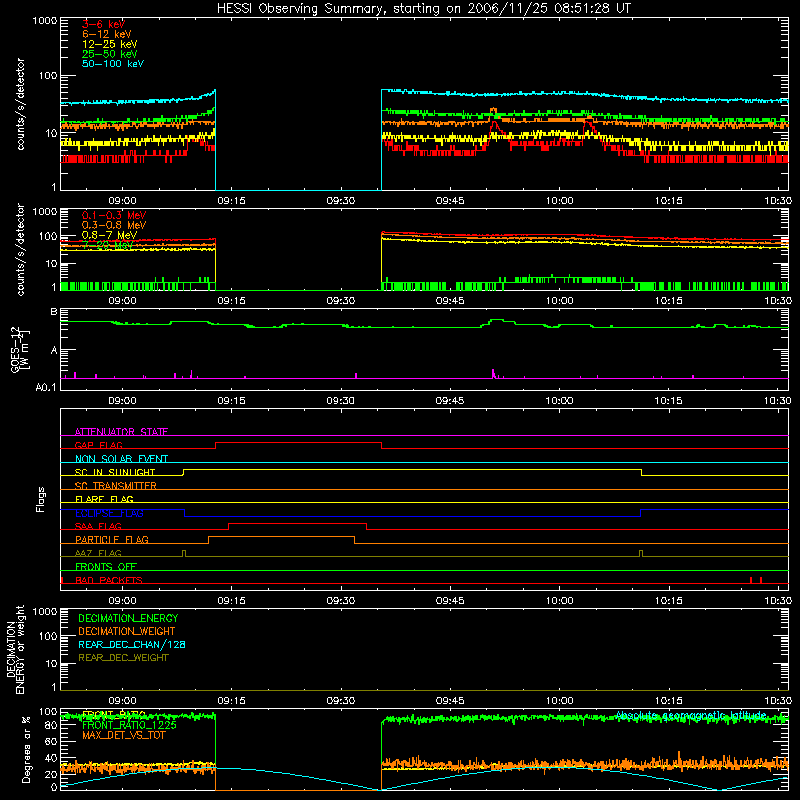The width and height of the screenshot is (800, 800).
Task: Select the GAP_FLAG label
Action: tap(98, 445)
